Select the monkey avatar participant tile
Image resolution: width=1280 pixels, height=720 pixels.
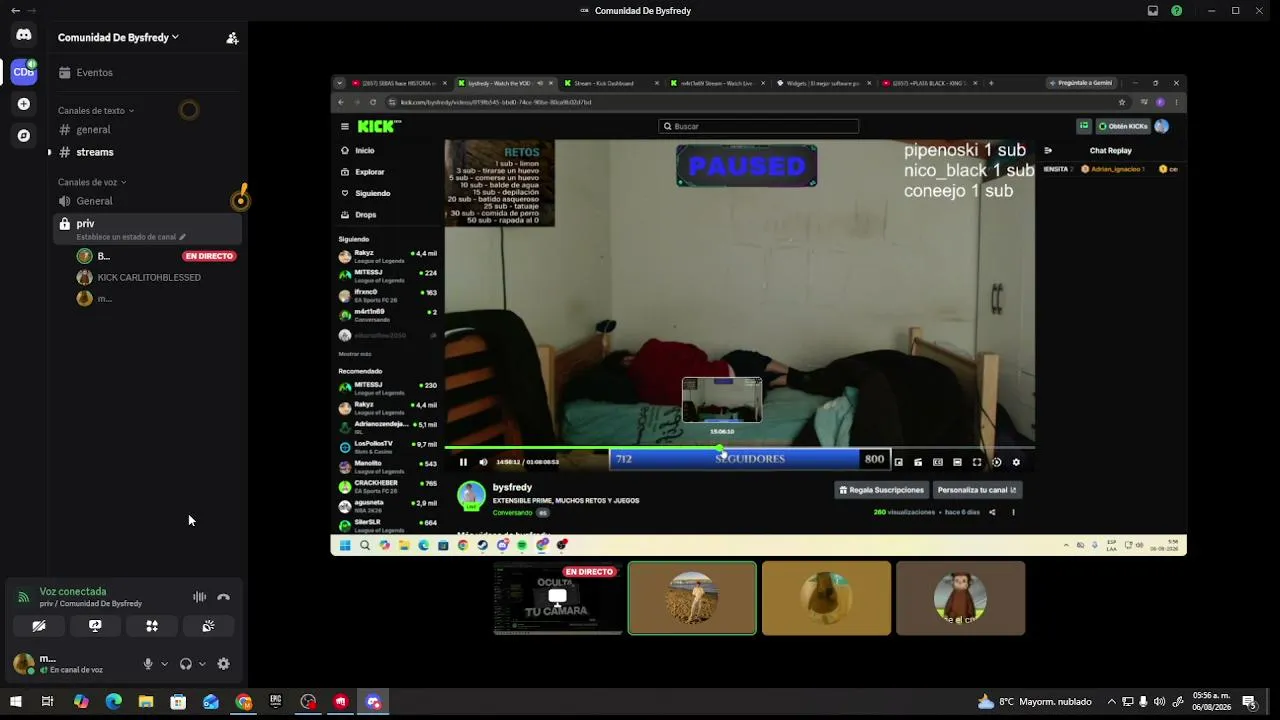pos(960,598)
